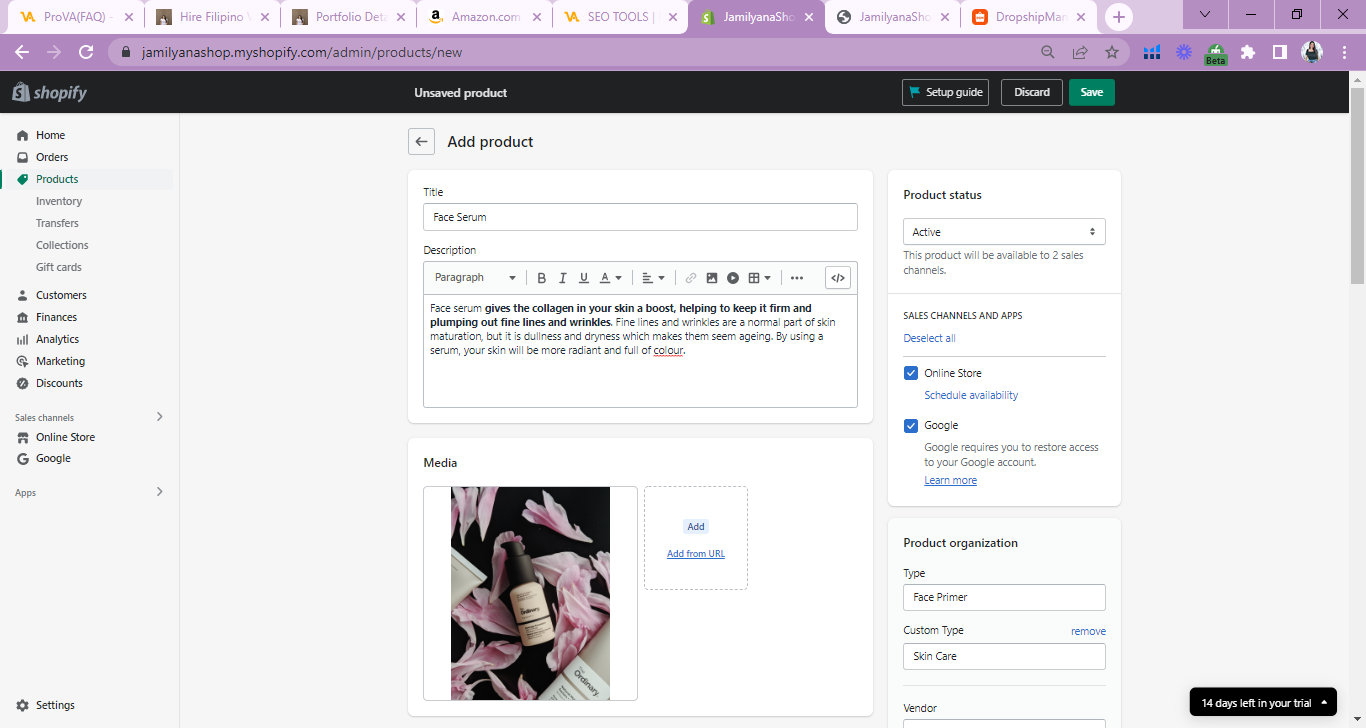Navigate back with the browser back arrow
The width and height of the screenshot is (1366, 728).
point(22,52)
